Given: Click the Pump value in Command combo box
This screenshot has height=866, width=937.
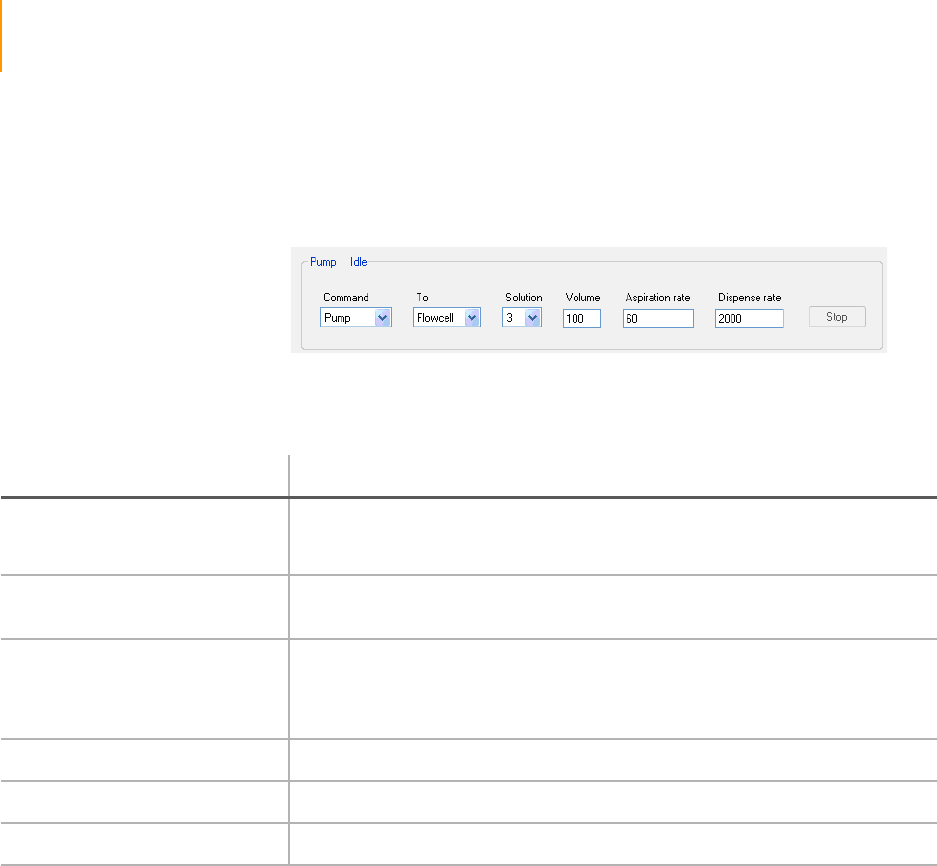Looking at the screenshot, I should click(x=346, y=318).
